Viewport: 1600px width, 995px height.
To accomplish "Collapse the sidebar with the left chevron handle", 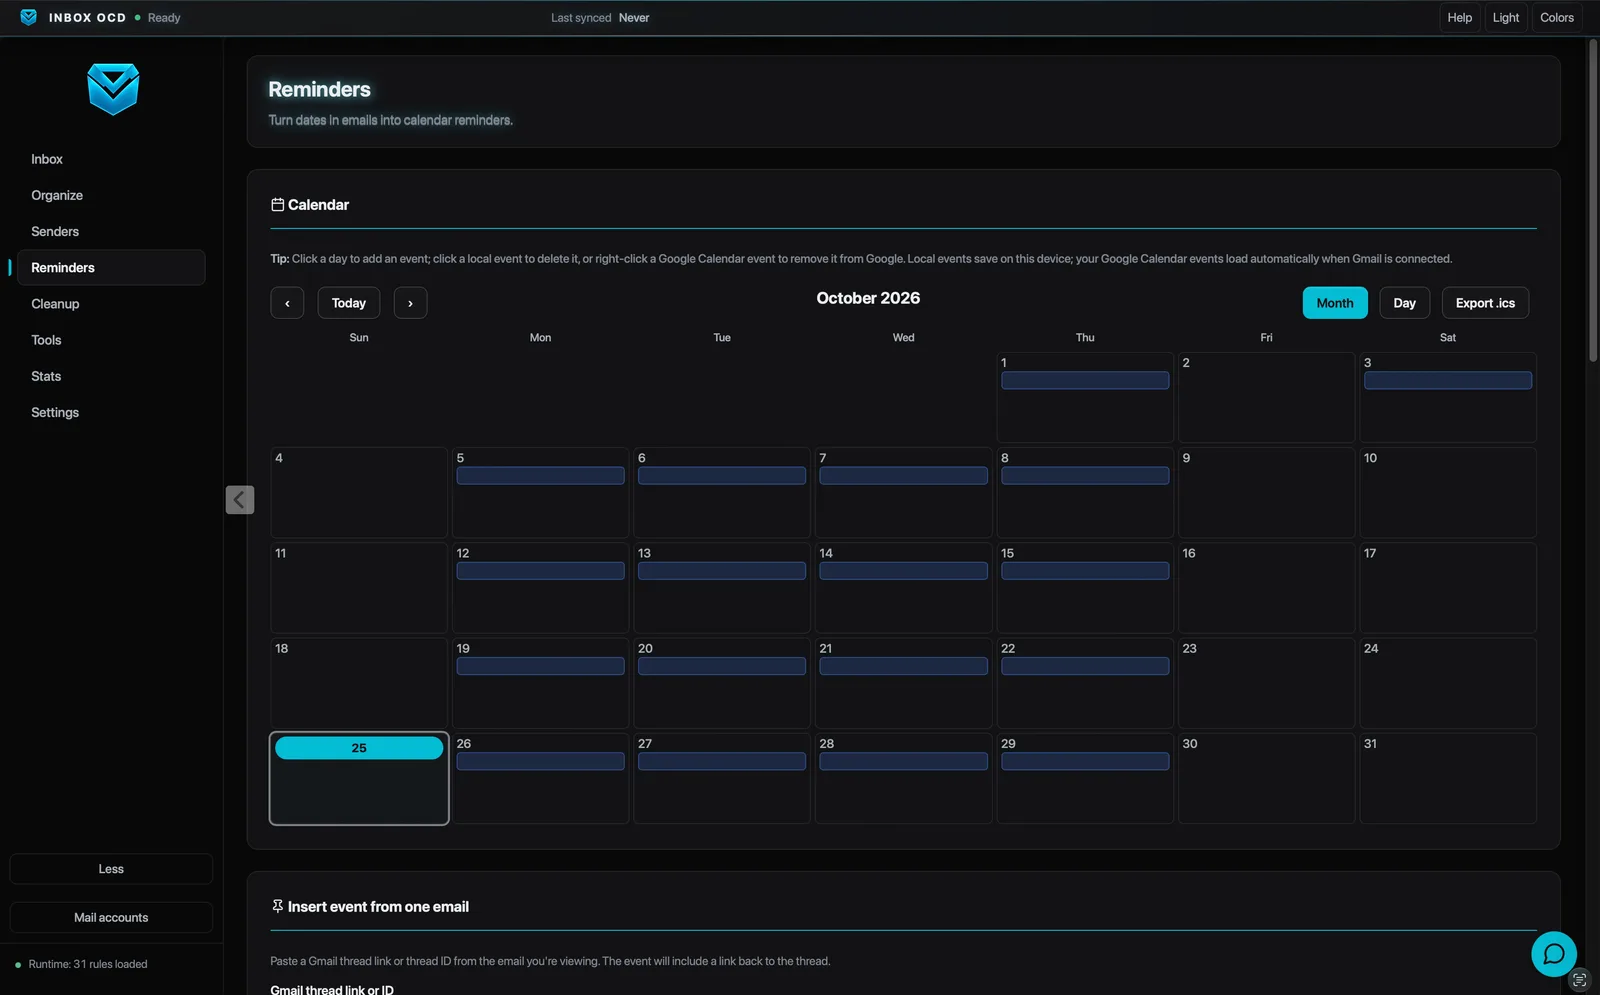I will [240, 499].
